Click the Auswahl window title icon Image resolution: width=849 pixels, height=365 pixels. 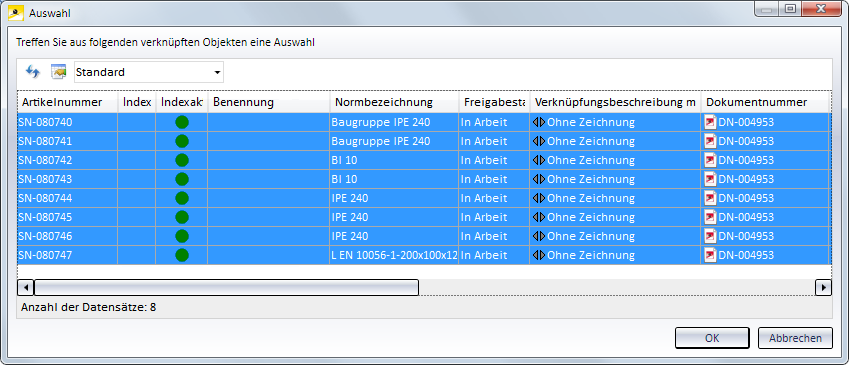[17, 12]
